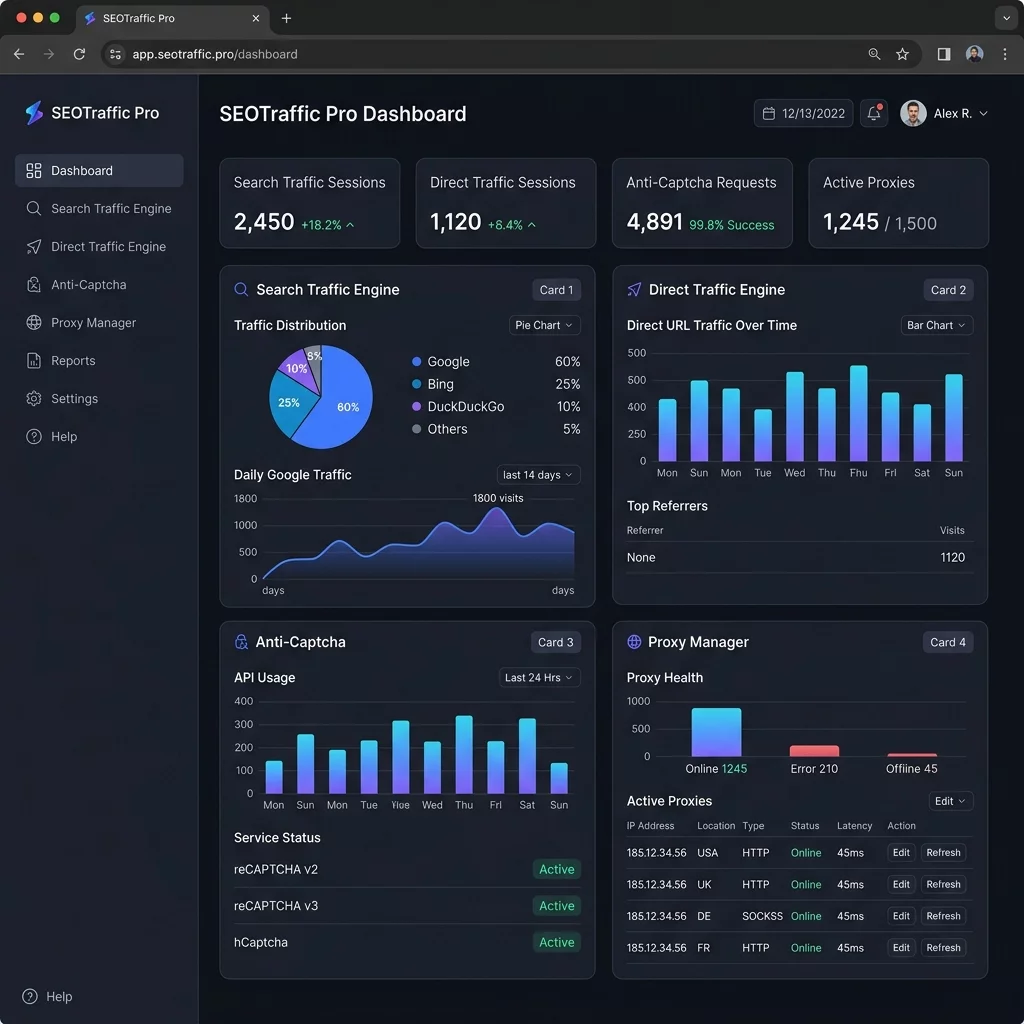Click the None referrer row

pos(799,558)
